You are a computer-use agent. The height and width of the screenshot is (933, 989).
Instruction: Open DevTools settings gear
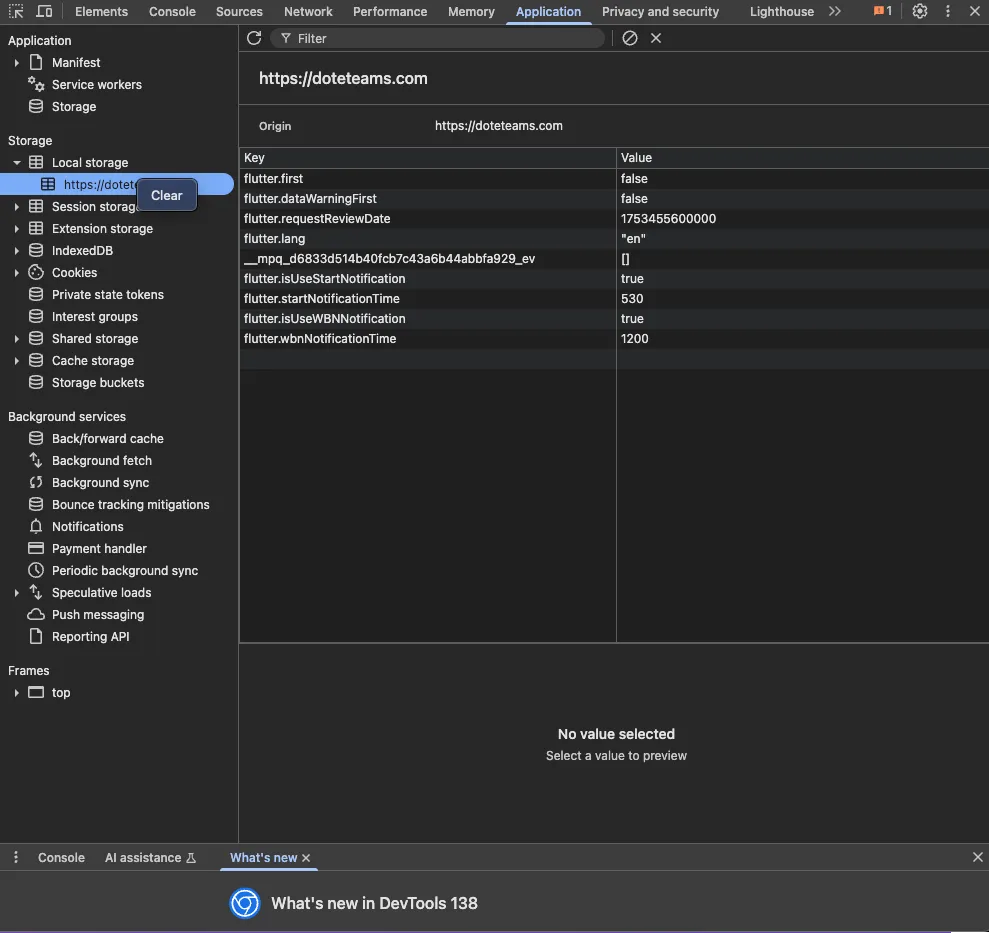pos(920,11)
